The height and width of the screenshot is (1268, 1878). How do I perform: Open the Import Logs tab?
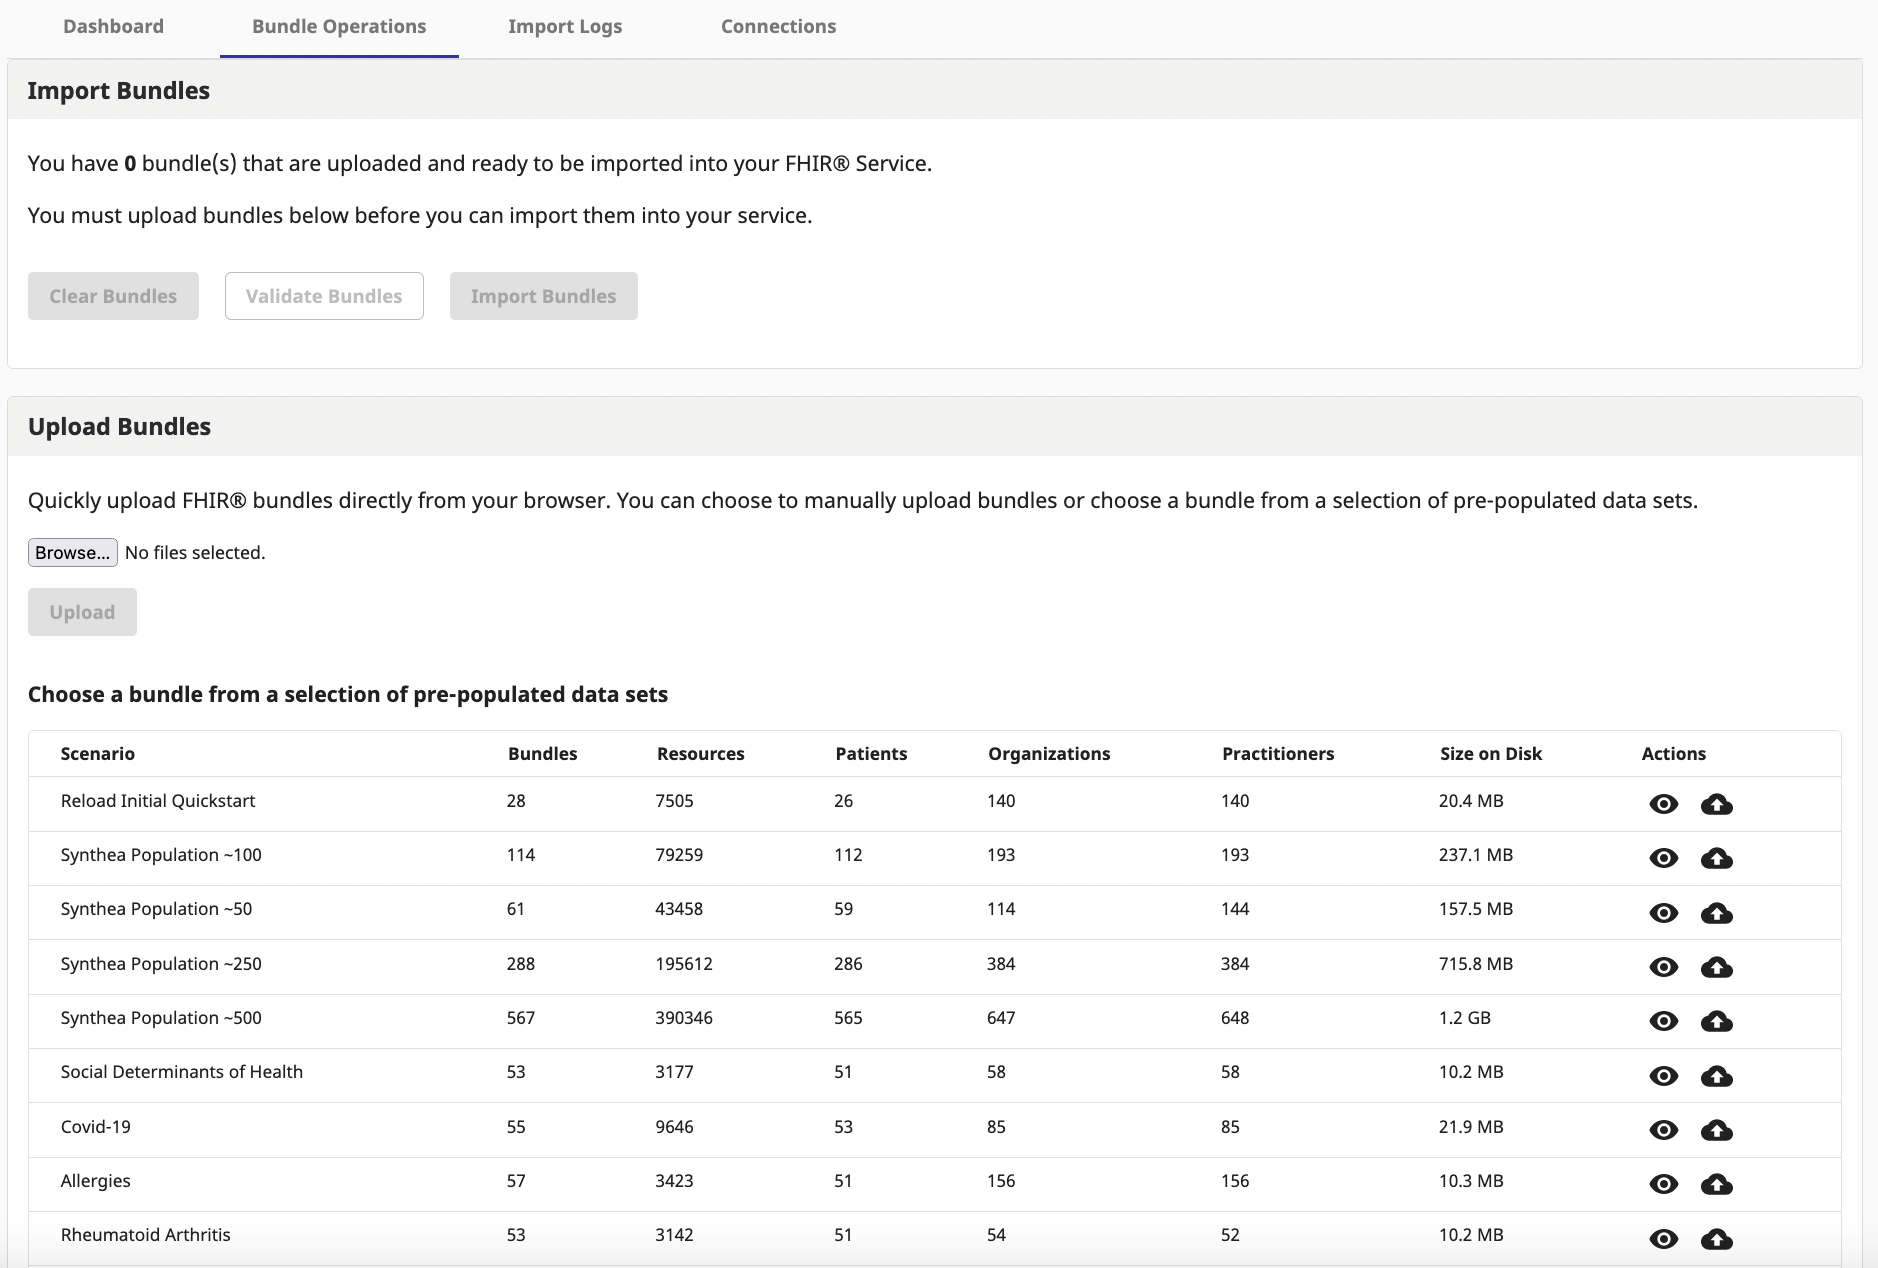click(x=564, y=27)
